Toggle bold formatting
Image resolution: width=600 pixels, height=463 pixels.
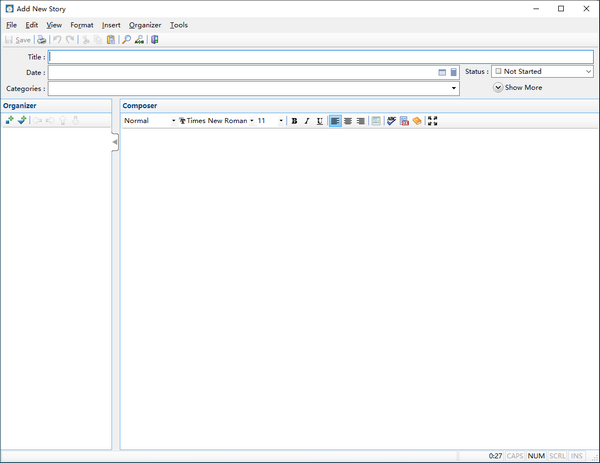point(294,121)
